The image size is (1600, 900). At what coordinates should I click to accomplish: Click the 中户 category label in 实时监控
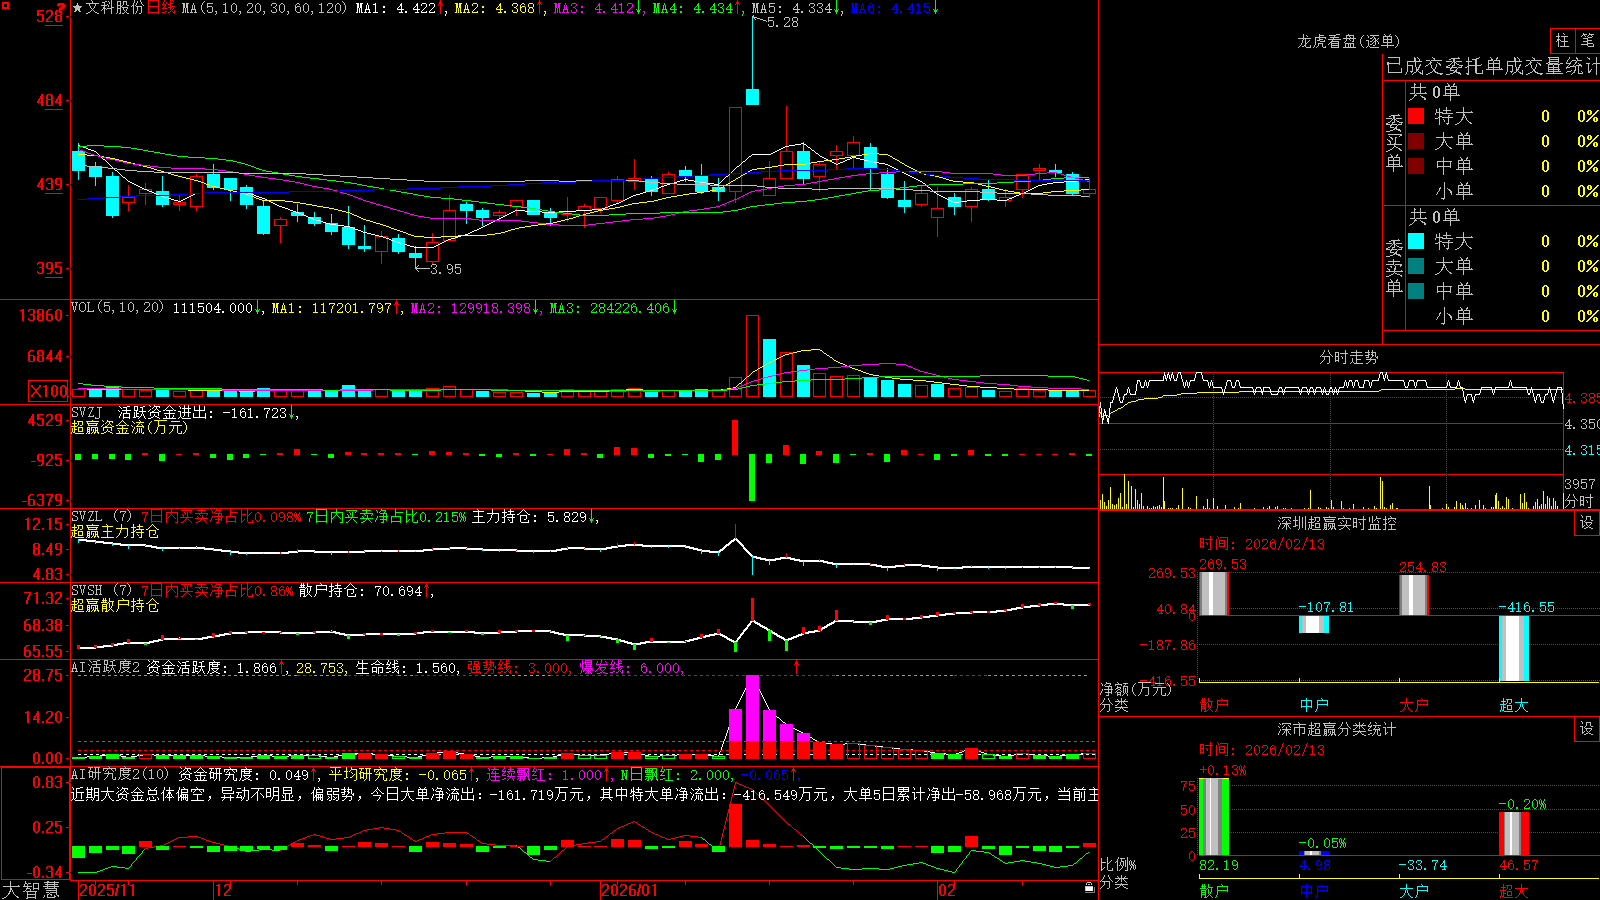(x=1314, y=705)
